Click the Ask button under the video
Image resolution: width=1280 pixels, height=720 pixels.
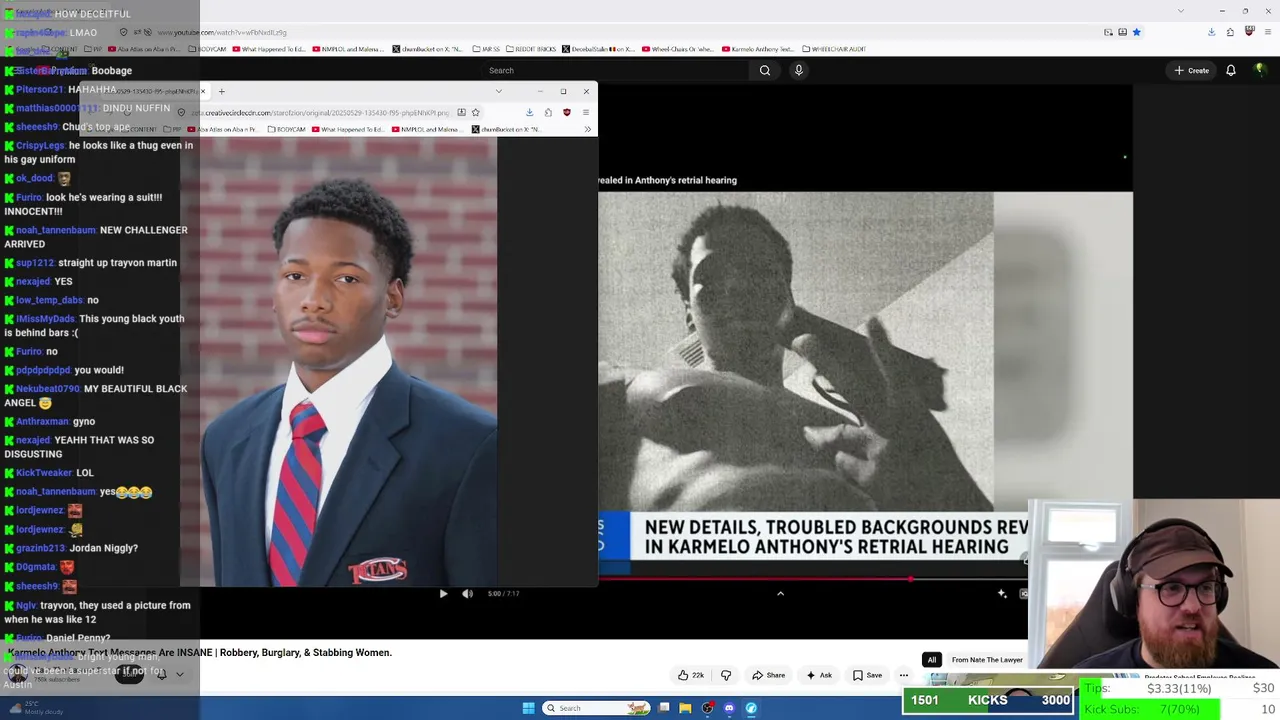[x=819, y=675]
